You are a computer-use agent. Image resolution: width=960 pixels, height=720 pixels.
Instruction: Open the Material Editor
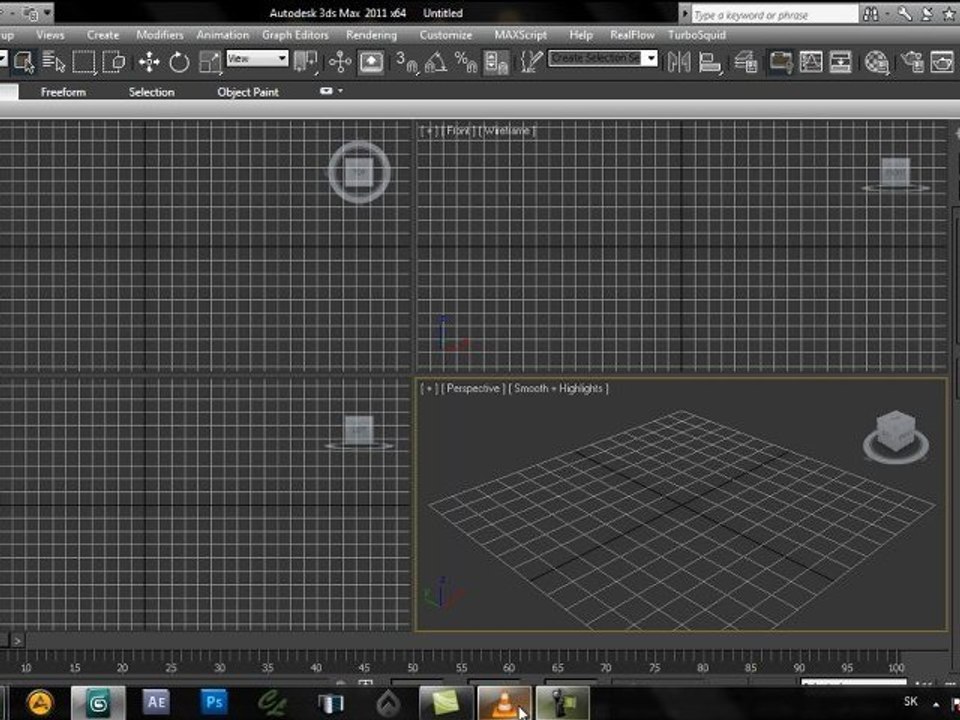876,62
